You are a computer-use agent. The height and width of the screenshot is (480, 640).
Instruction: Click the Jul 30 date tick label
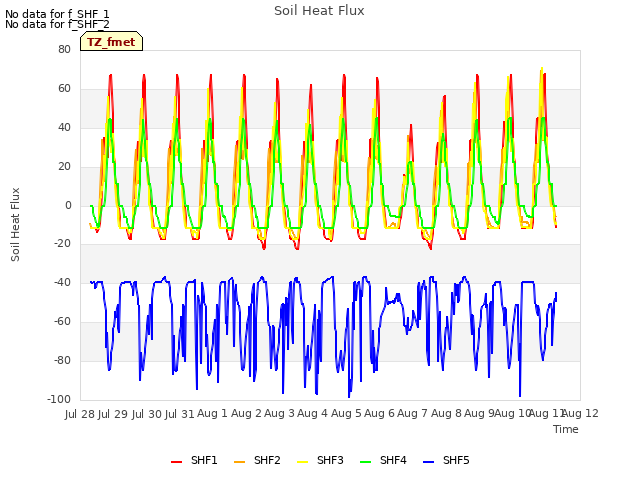[x=147, y=414]
